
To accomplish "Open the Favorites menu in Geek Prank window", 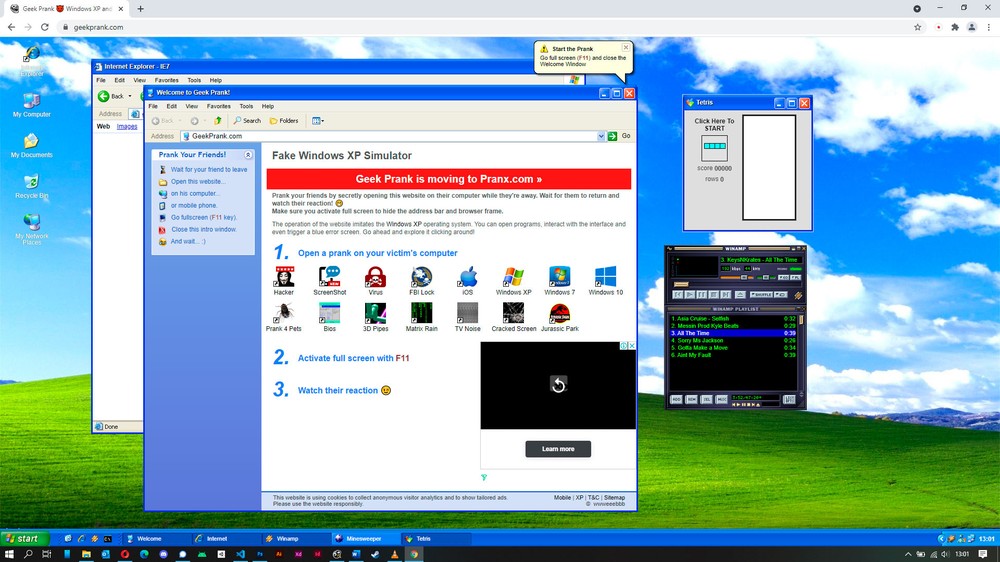I will pyautogui.click(x=219, y=107).
